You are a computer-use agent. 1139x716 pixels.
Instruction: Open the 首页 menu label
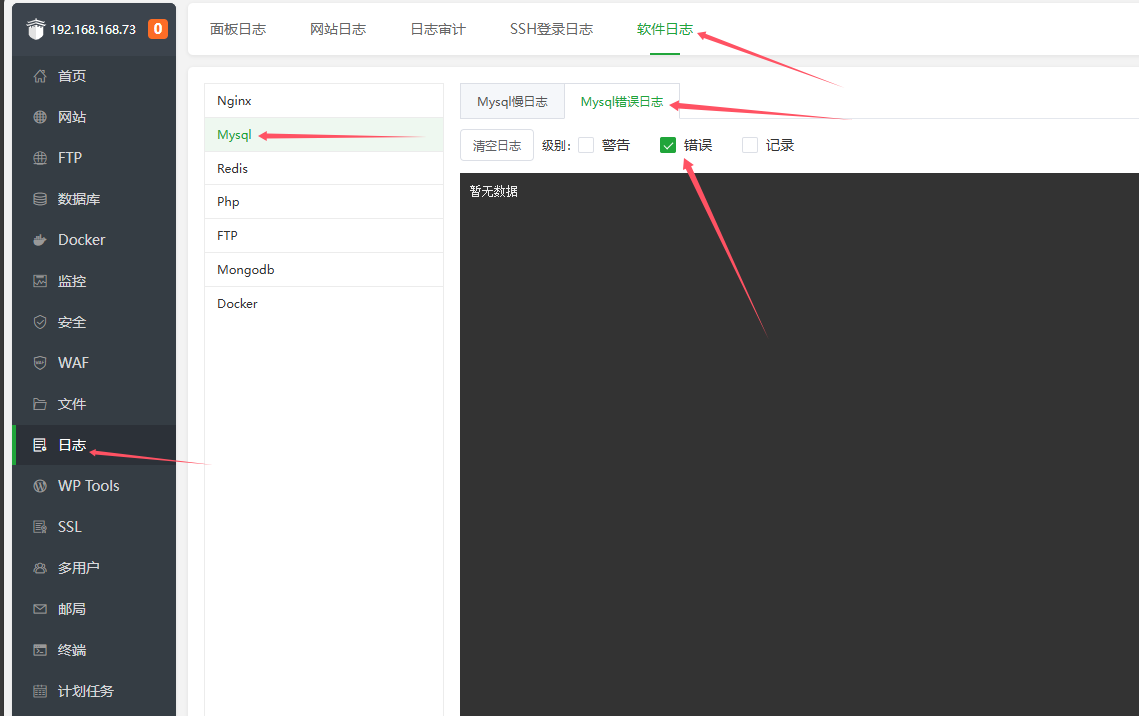pyautogui.click(x=72, y=76)
